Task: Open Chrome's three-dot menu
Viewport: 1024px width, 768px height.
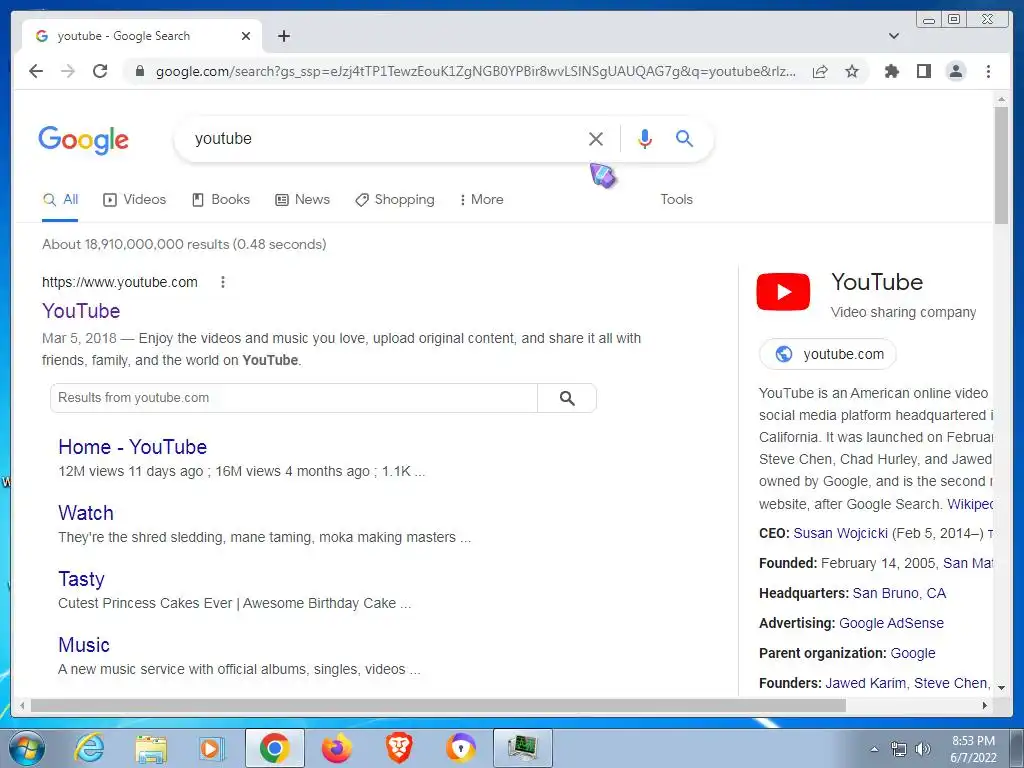Action: [x=988, y=71]
